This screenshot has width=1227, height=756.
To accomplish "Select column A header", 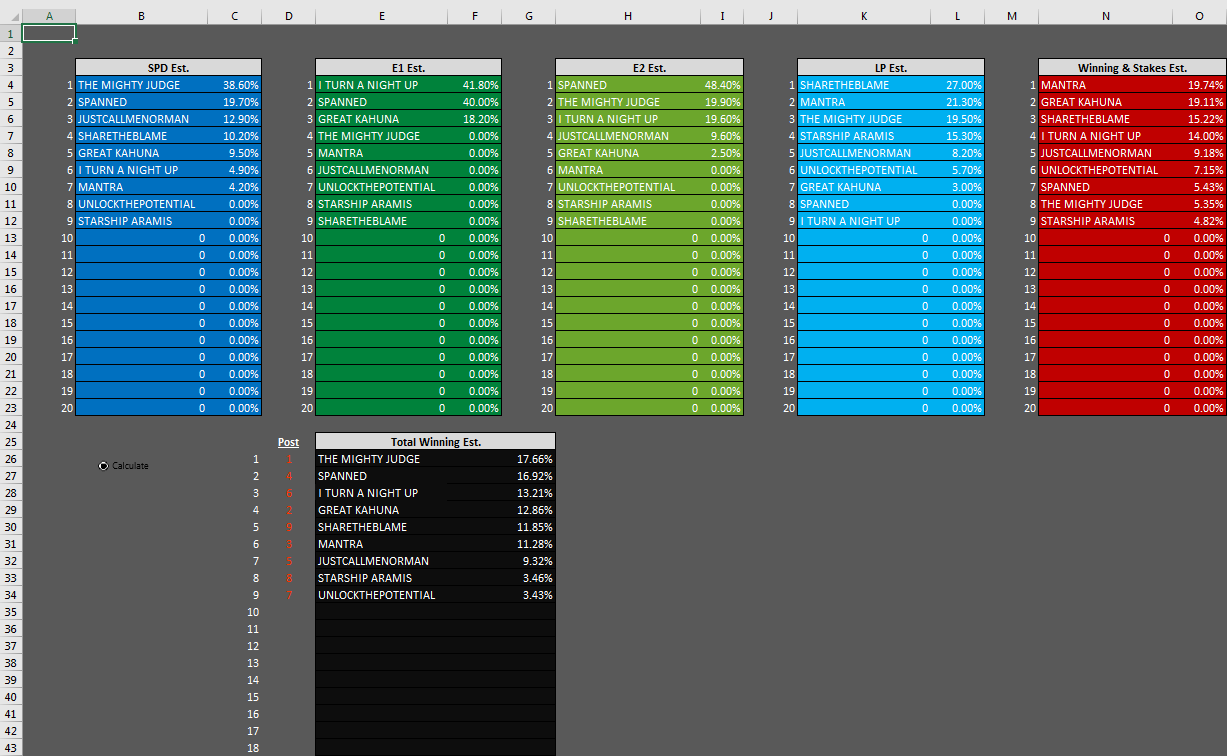I will pyautogui.click(x=48, y=16).
